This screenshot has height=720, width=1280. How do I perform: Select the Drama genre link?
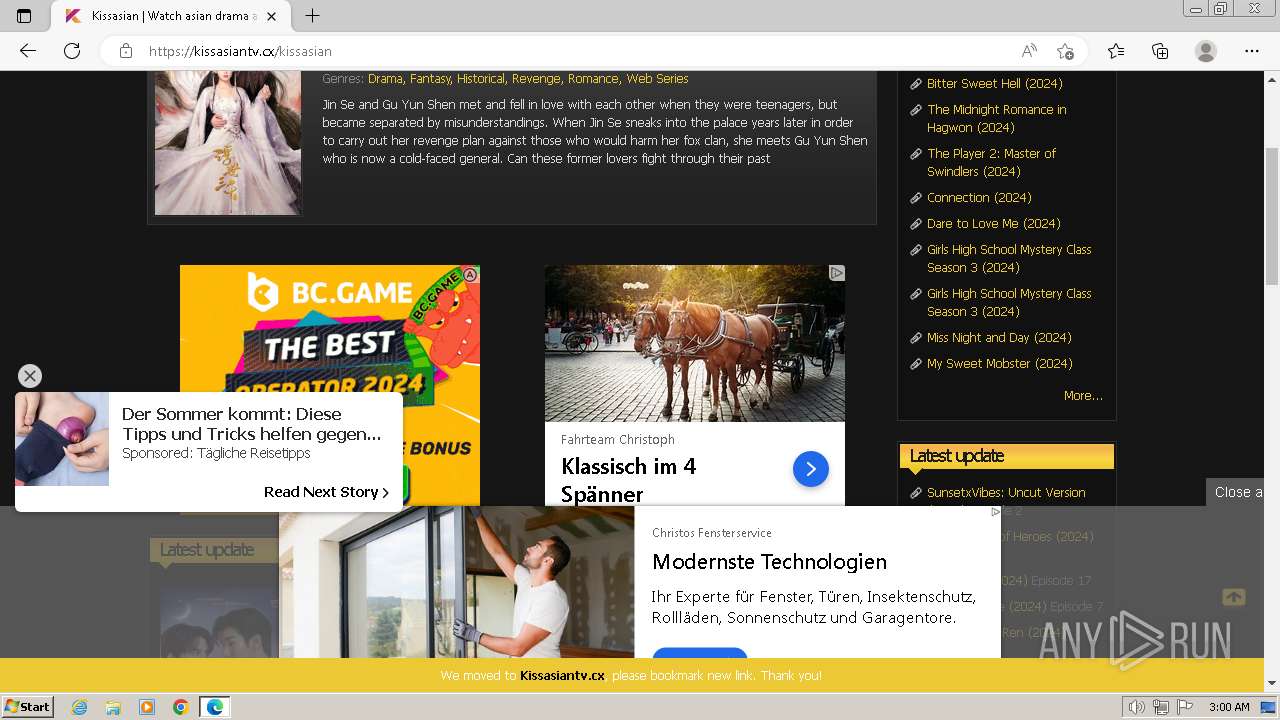pos(385,78)
